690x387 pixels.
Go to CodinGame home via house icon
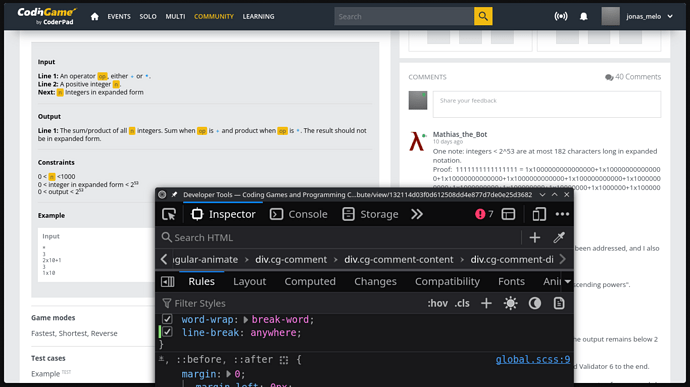[x=94, y=16]
